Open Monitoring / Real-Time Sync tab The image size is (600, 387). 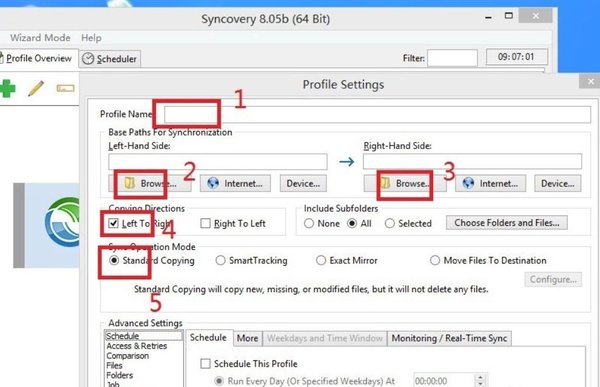pos(449,338)
